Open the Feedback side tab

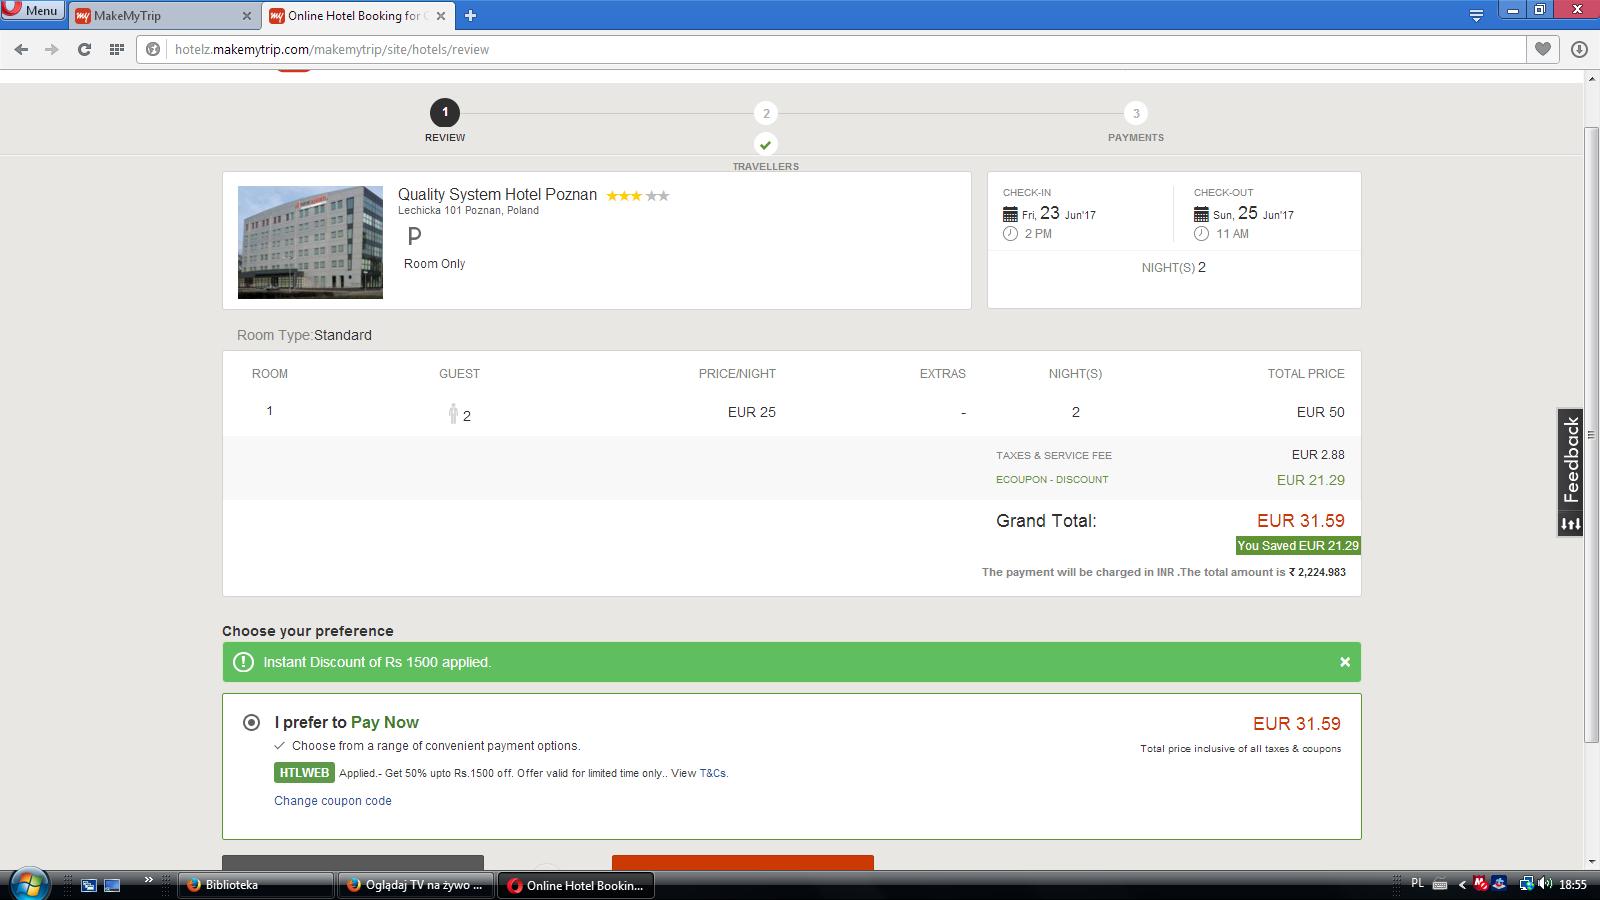click(x=1570, y=472)
